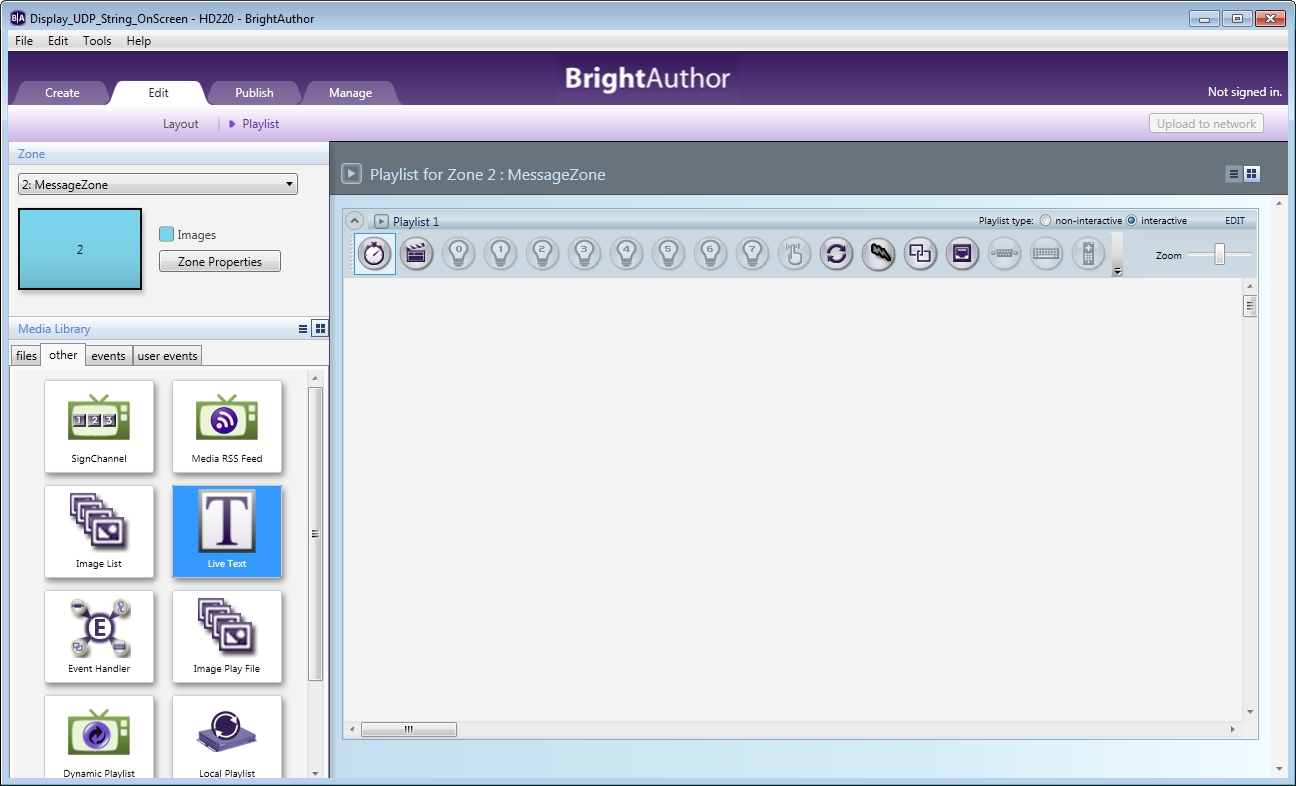The height and width of the screenshot is (786, 1296).
Task: Select the overlapping squares zone message icon
Action: (921, 254)
